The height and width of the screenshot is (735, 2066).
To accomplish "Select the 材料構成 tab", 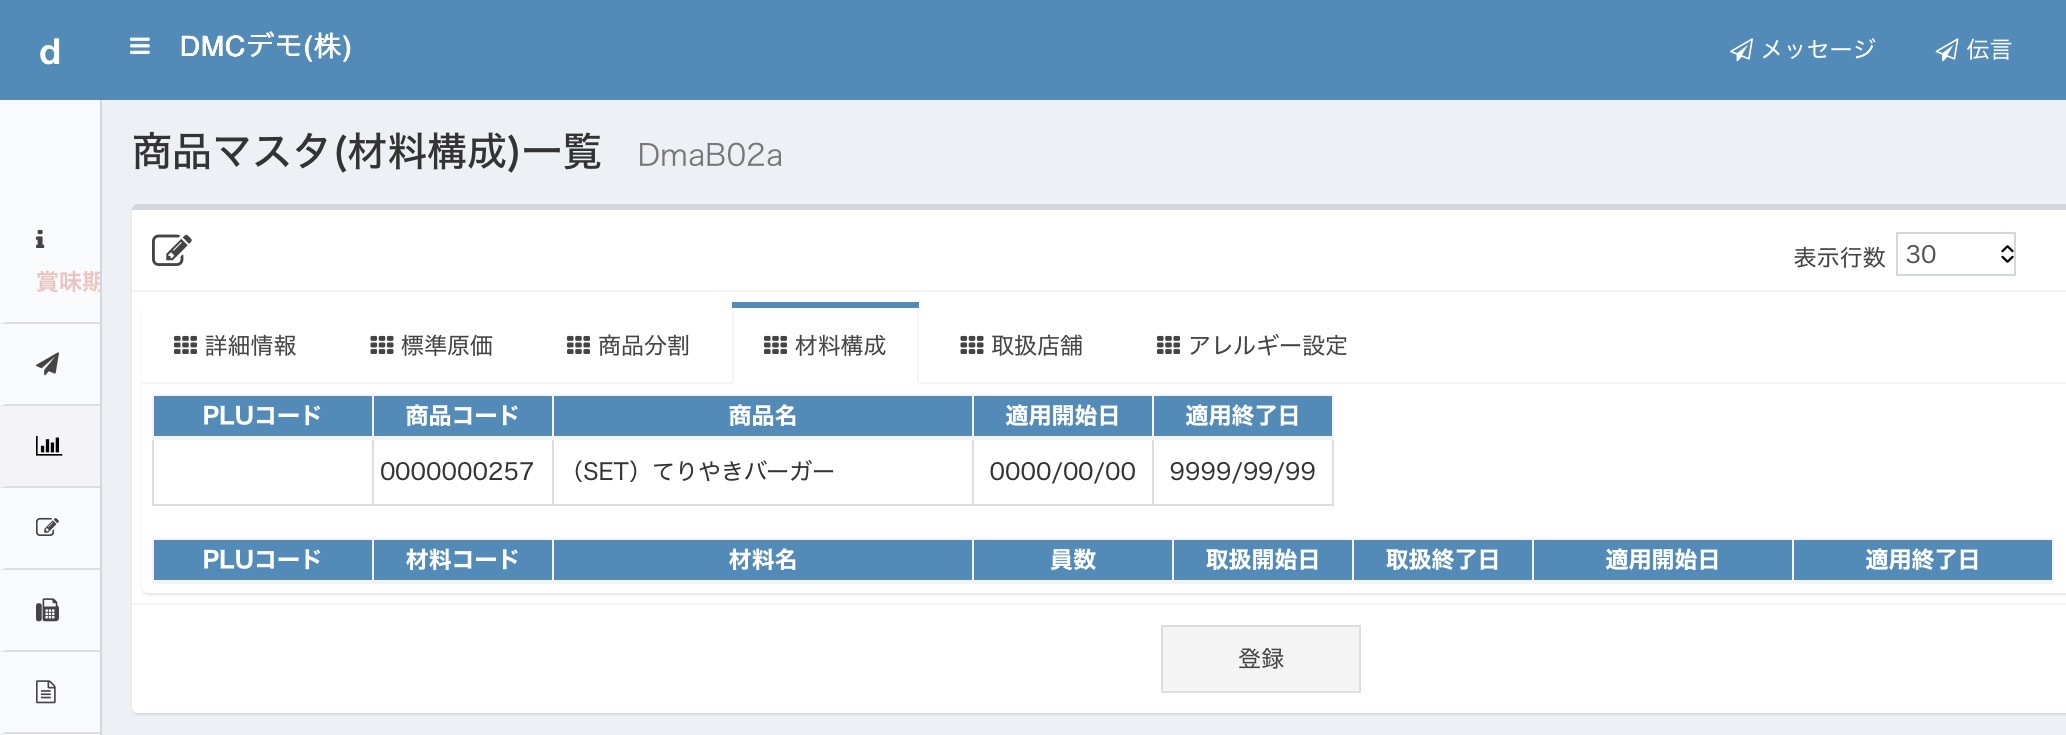I will pos(825,346).
